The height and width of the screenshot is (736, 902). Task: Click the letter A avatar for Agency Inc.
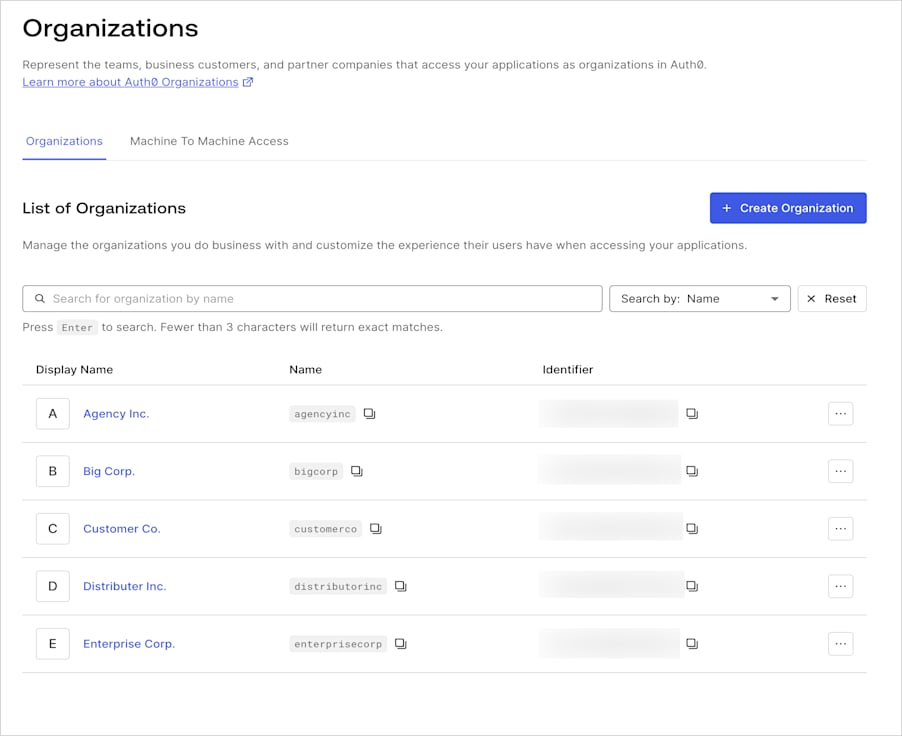(x=52, y=414)
